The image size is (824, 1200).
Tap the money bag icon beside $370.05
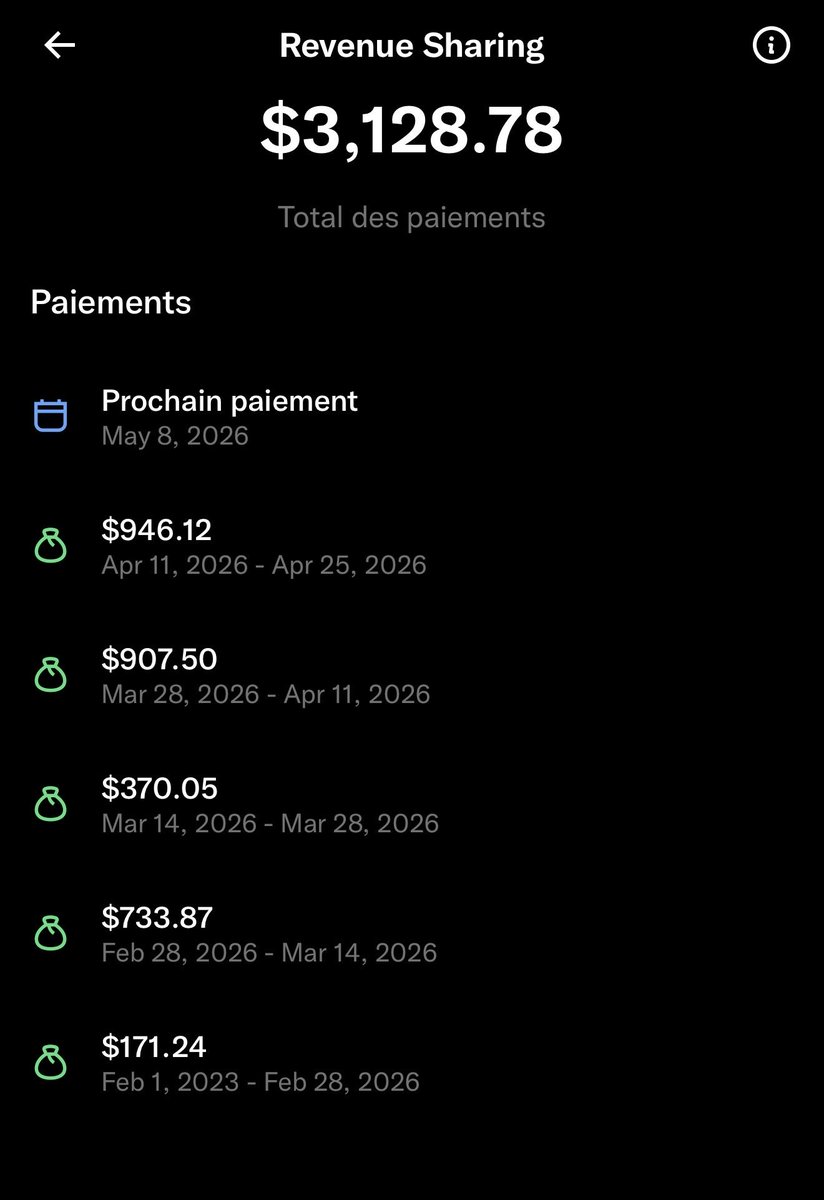point(50,804)
